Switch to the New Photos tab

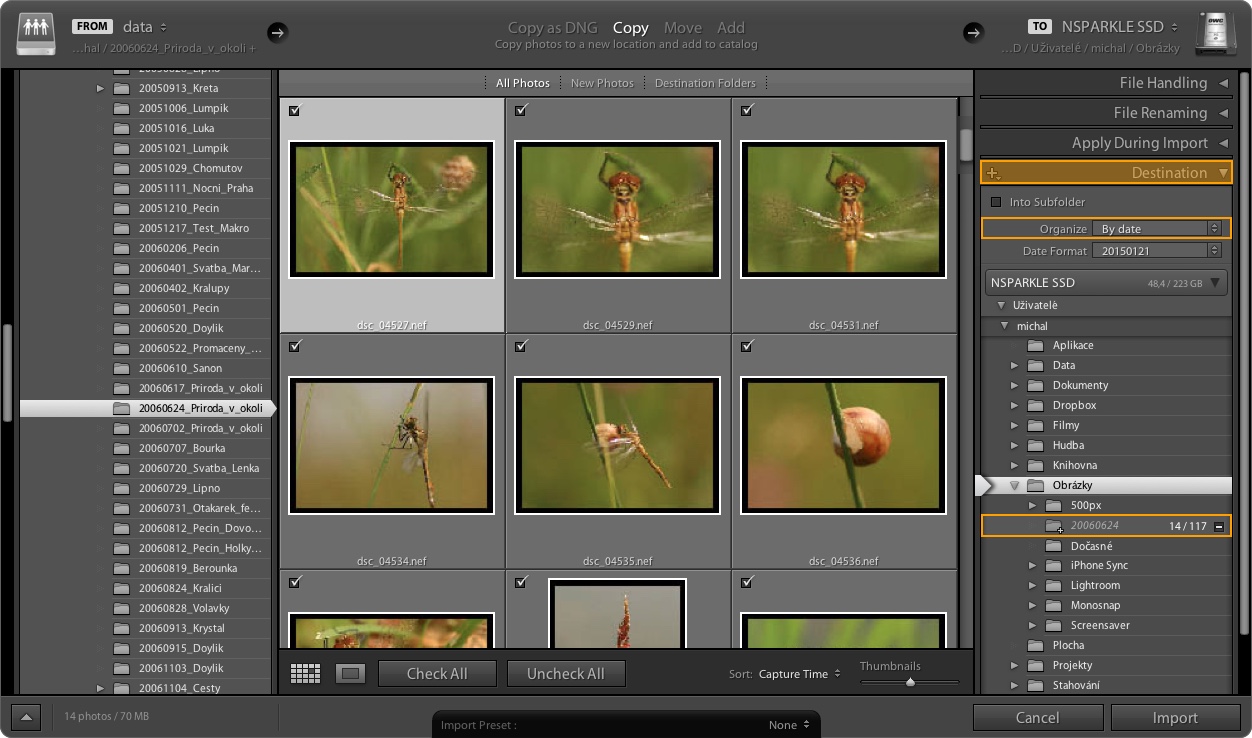pos(602,83)
